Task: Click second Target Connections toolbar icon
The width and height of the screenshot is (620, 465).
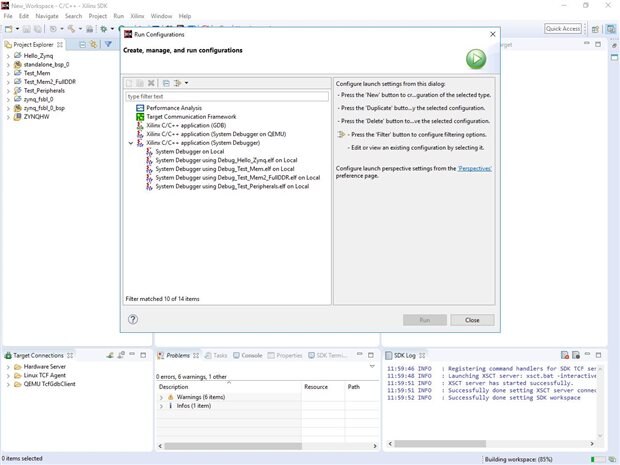Action: tap(121, 355)
